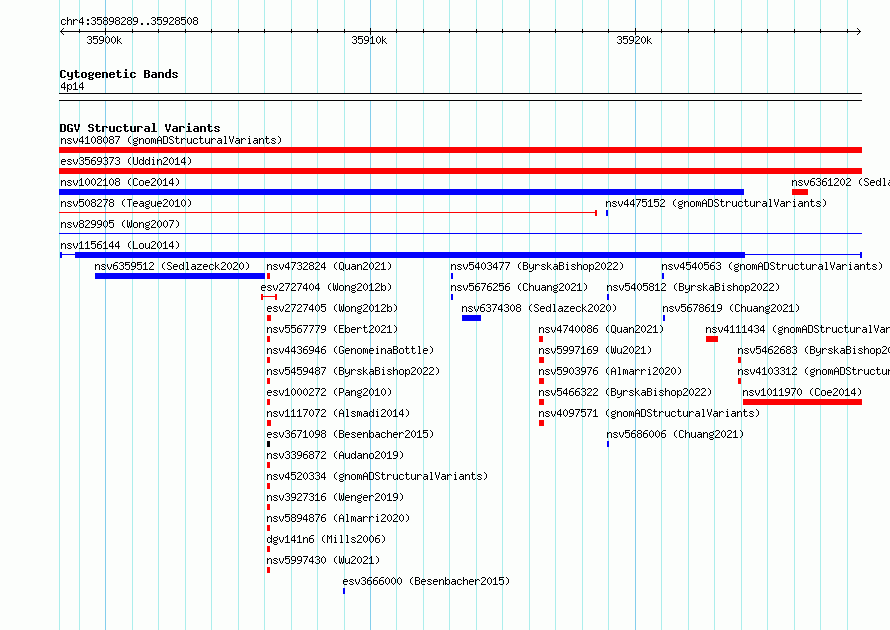Select the red bar under nsv6361202
890x630 pixels.
click(x=800, y=192)
